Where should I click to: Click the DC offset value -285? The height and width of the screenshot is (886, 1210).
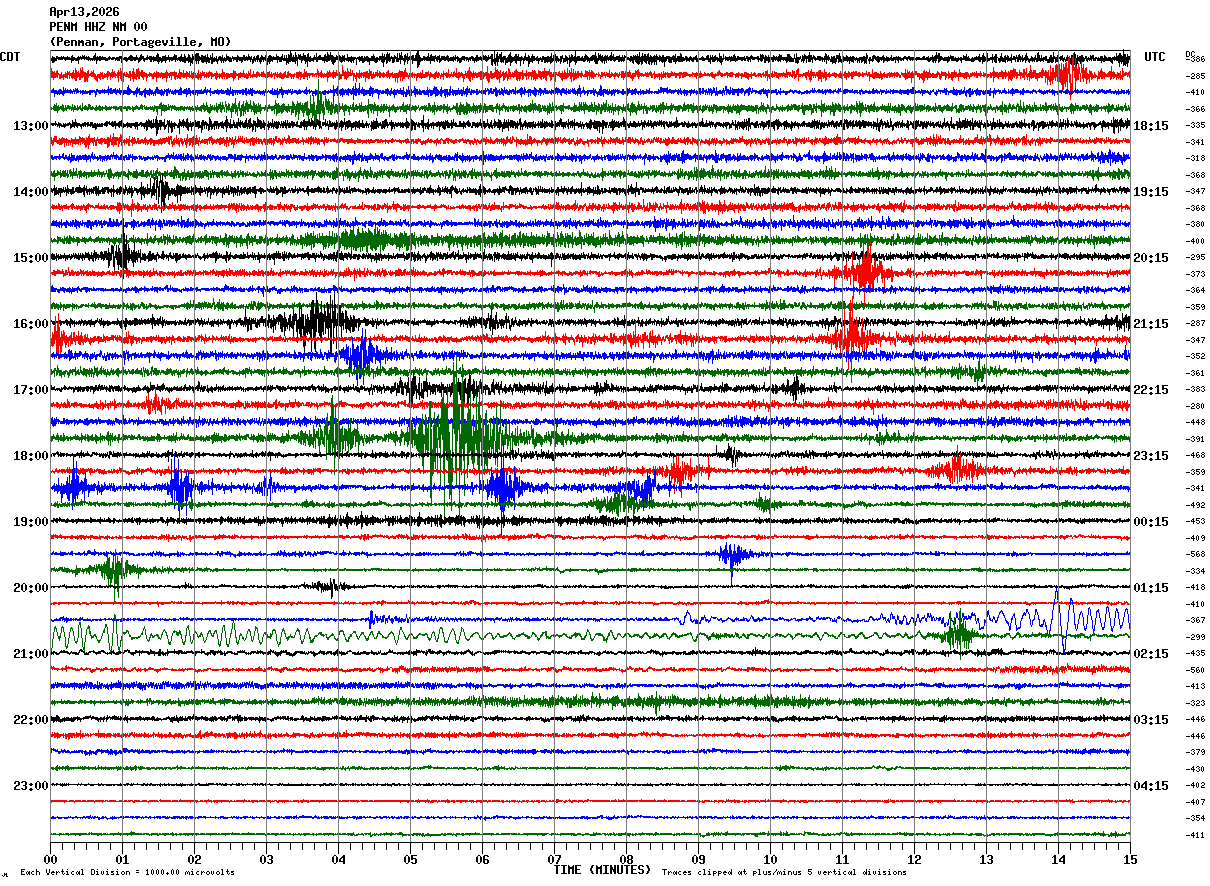[x=1195, y=76]
